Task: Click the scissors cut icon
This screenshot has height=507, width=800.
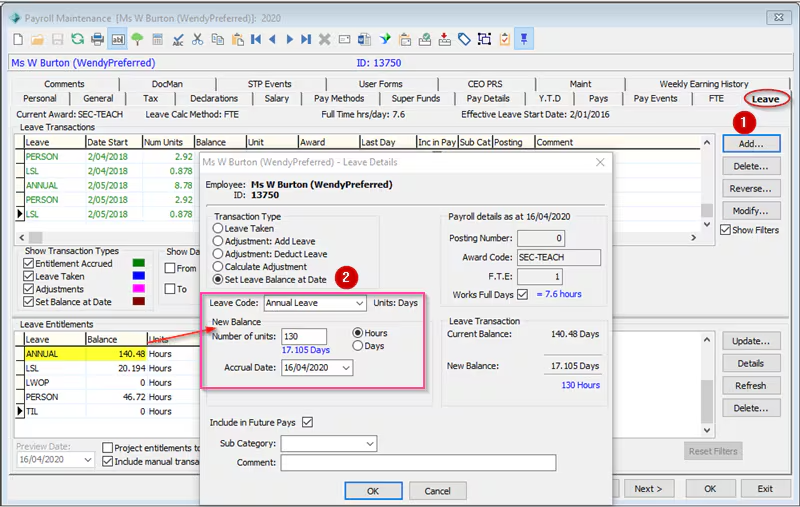Action: coord(197,39)
